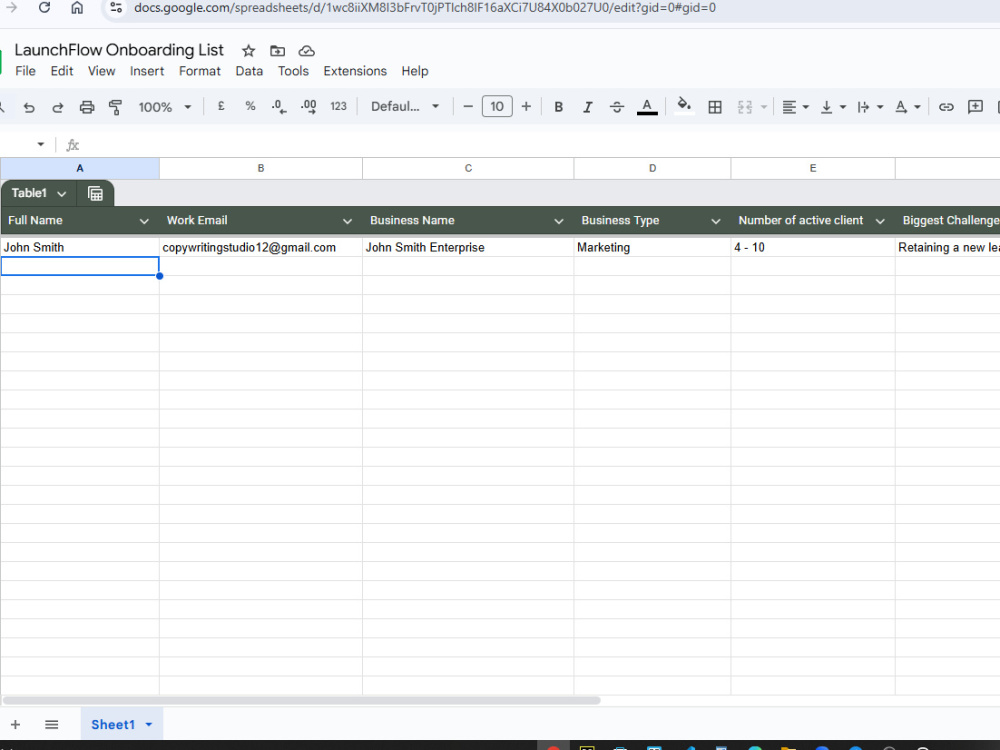Viewport: 1000px width, 750px height.
Task: Toggle italic formatting
Action: click(x=587, y=107)
